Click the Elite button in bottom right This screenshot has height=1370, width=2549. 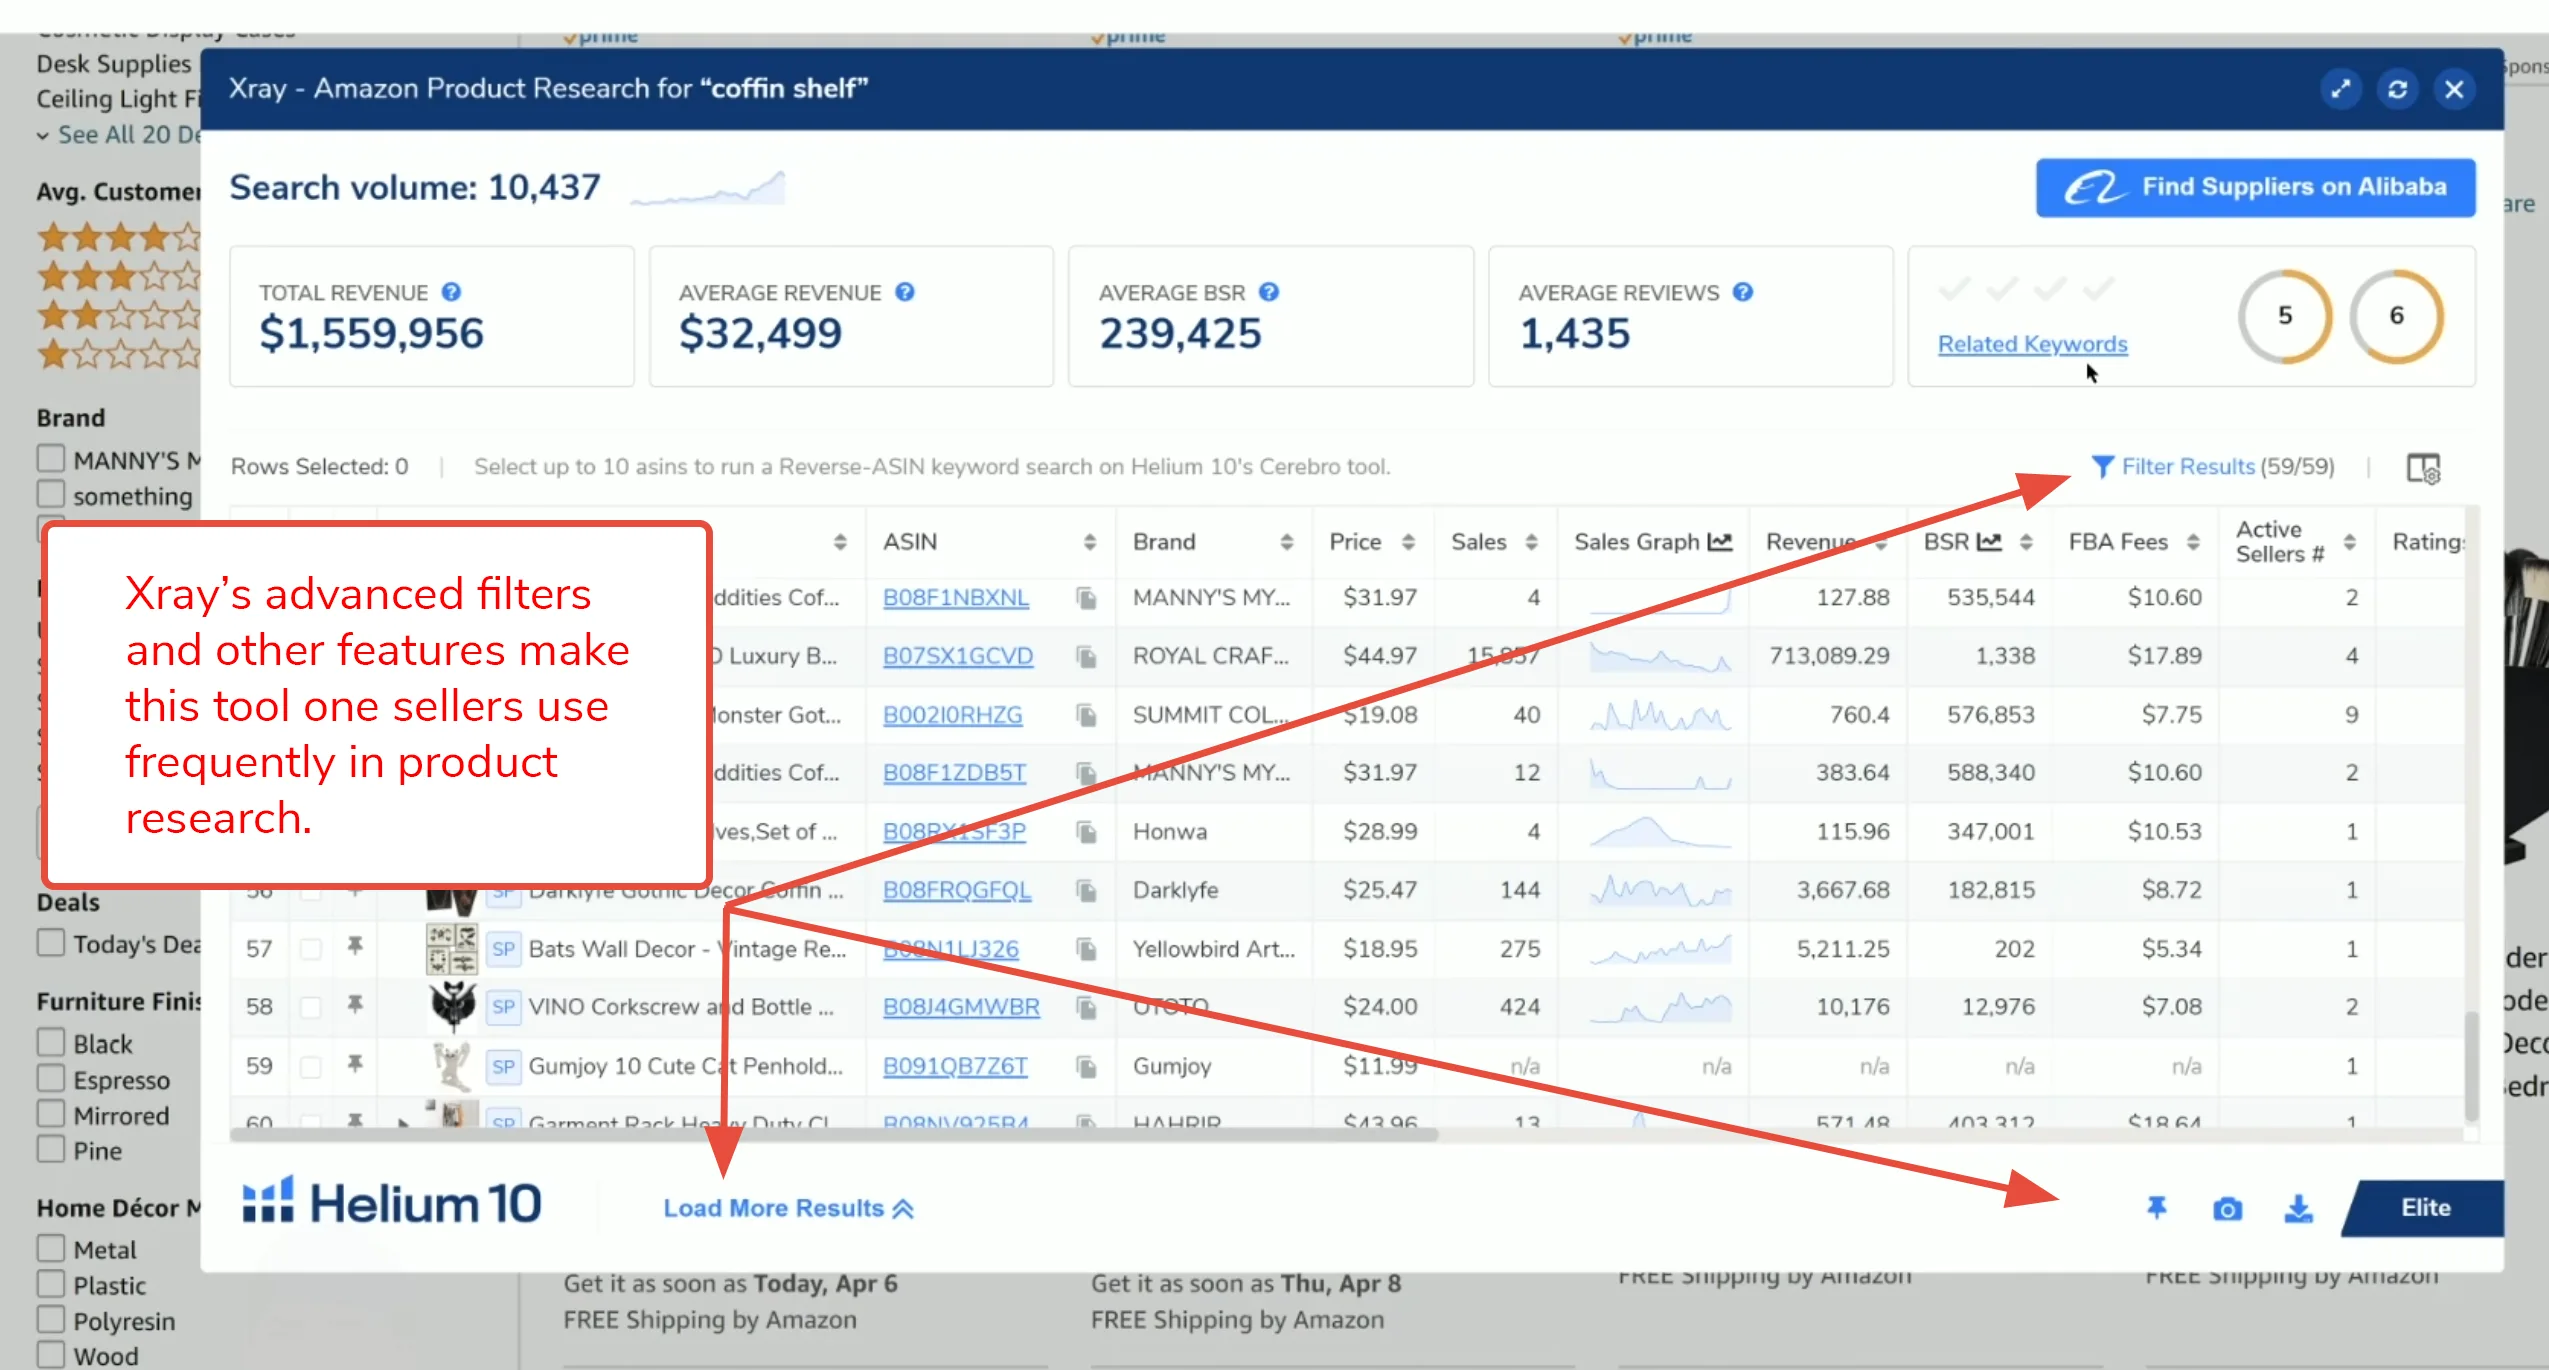click(2426, 1206)
